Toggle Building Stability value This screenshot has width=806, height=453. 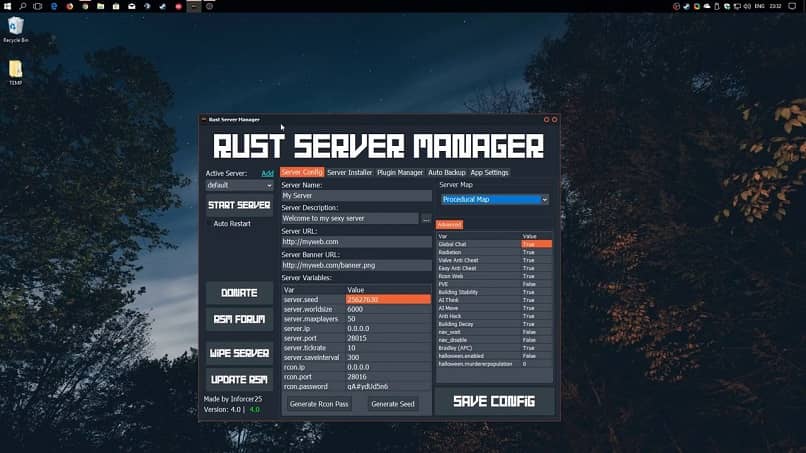[536, 292]
